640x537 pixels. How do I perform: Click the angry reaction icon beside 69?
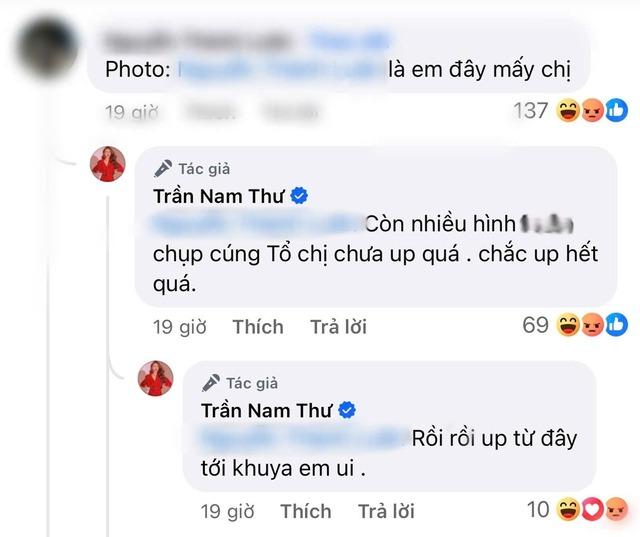tap(593, 325)
